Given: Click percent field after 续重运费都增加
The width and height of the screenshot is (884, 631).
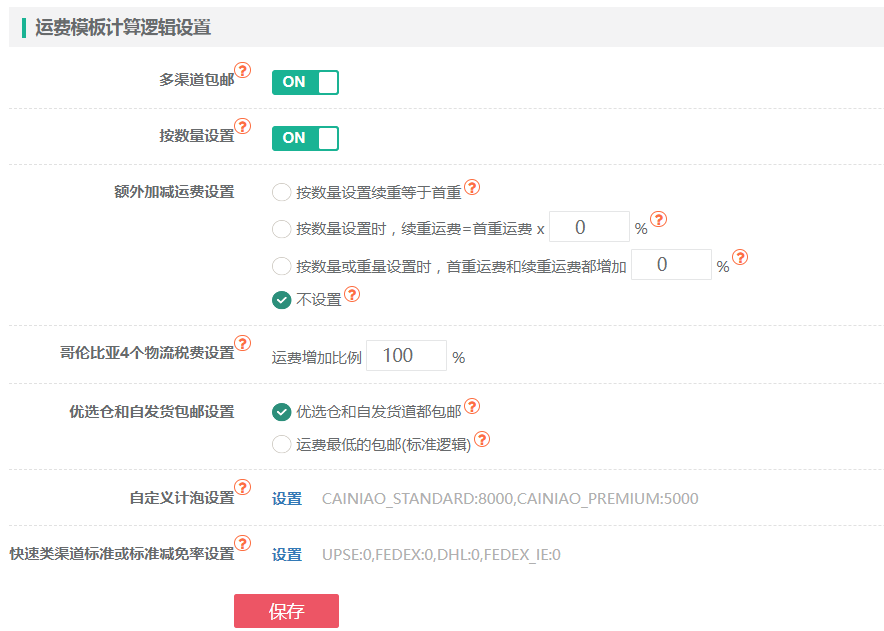Looking at the screenshot, I should pyautogui.click(x=671, y=264).
